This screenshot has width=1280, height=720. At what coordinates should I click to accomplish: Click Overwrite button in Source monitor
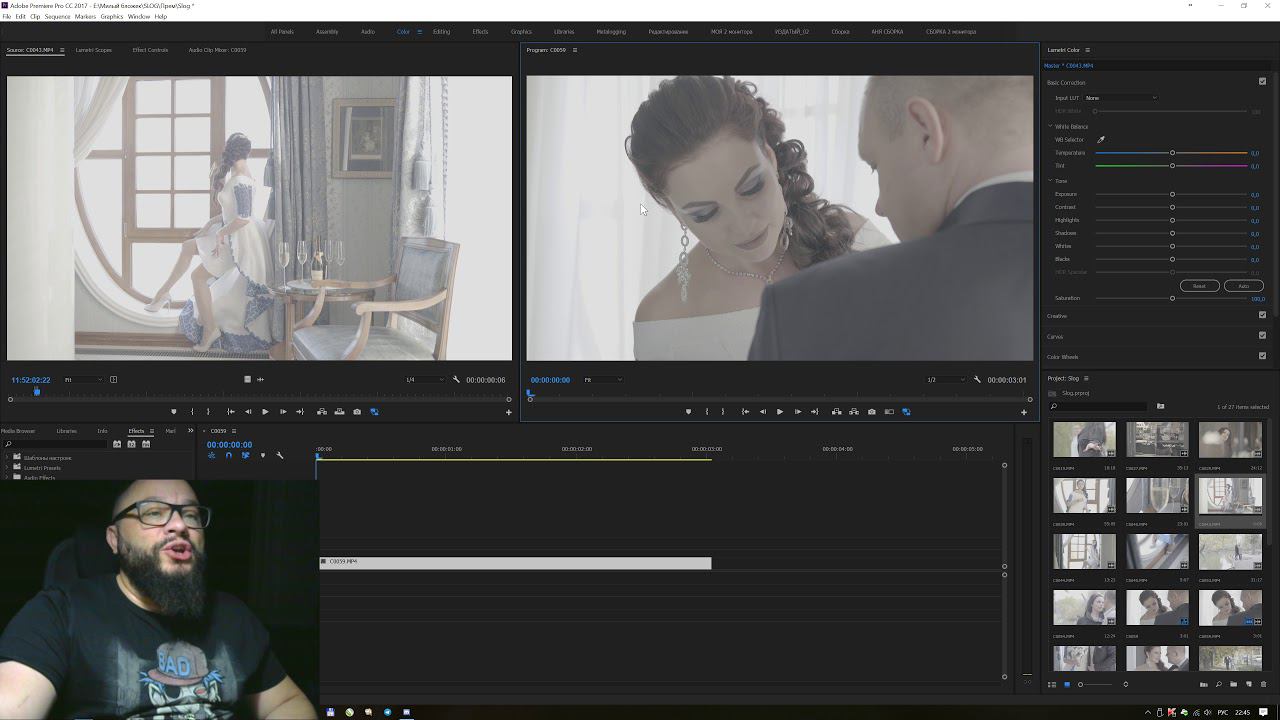click(339, 411)
